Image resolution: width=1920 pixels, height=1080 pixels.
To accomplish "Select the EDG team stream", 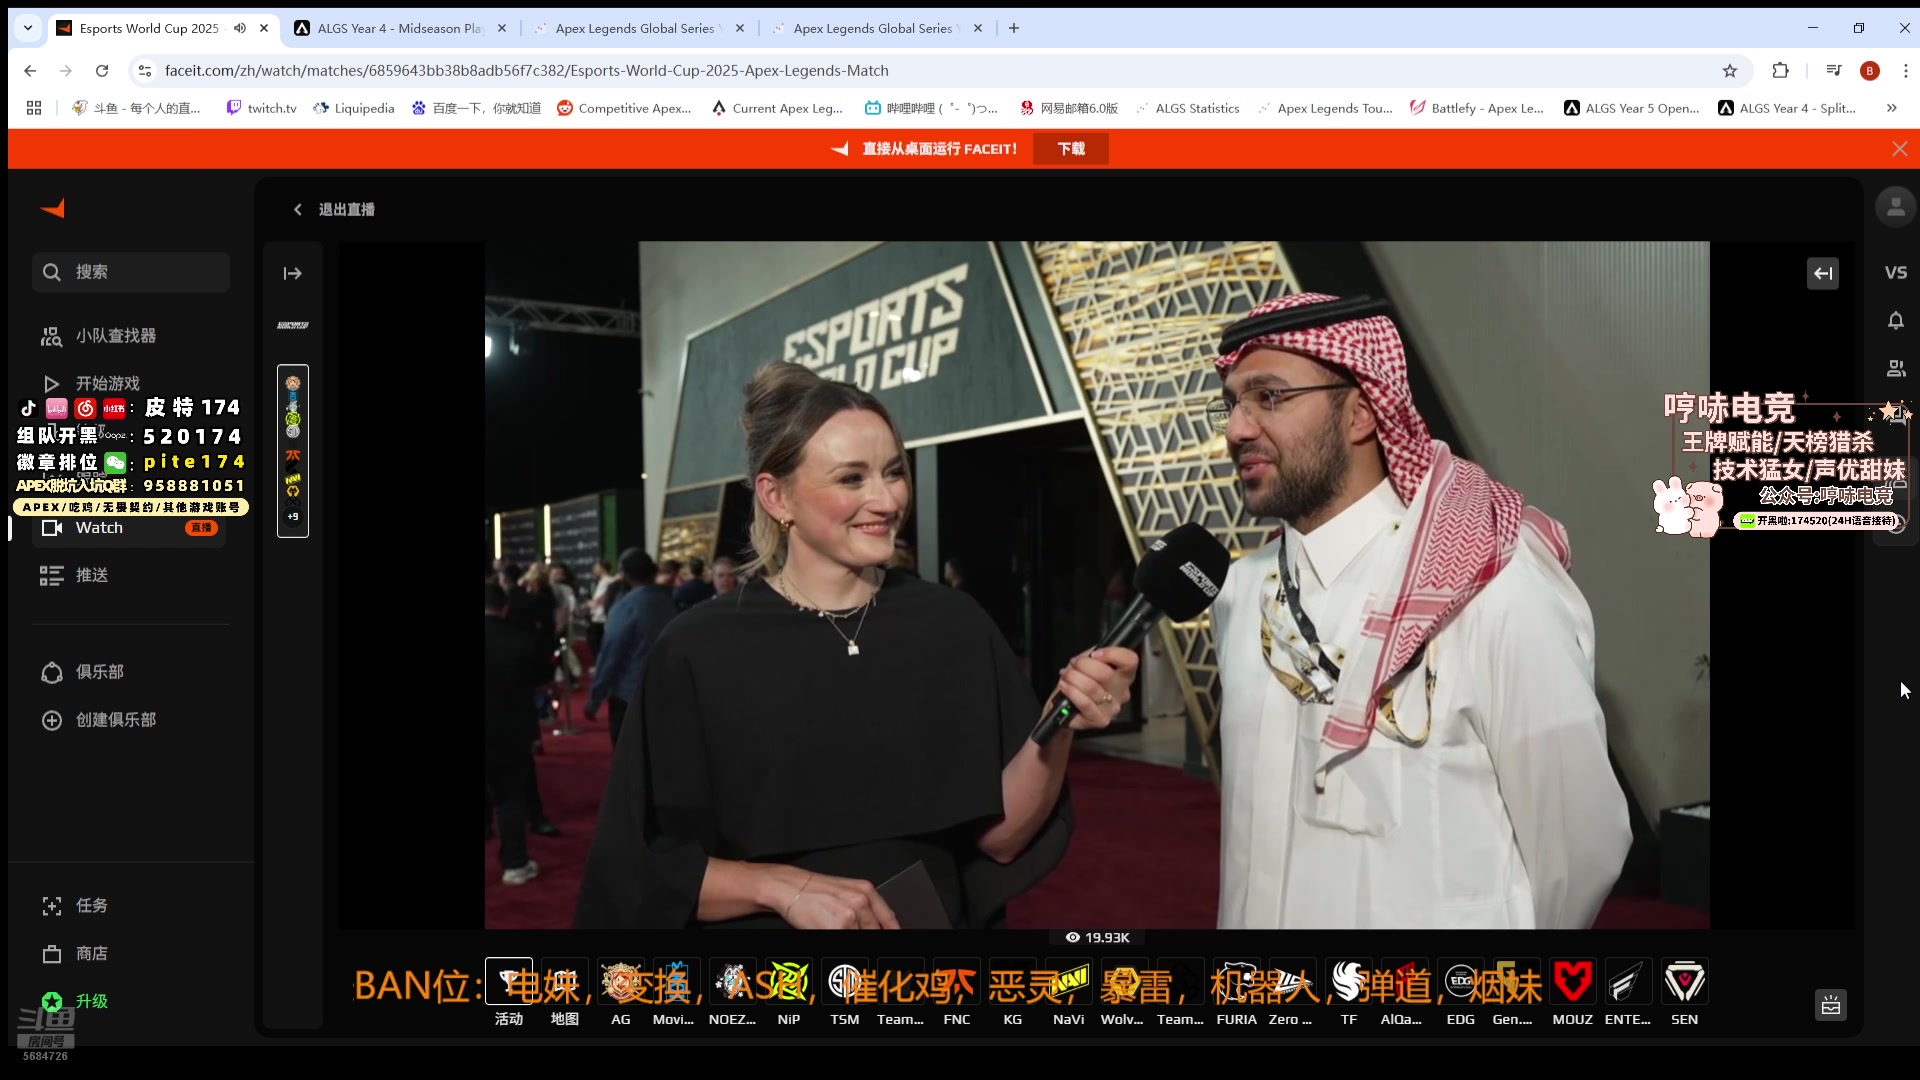I will tap(1460, 993).
